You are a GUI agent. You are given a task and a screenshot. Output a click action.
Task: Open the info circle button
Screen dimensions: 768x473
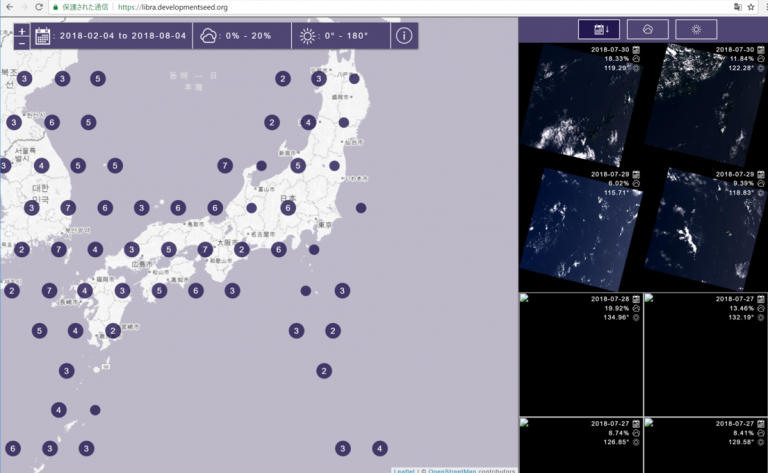tap(404, 35)
